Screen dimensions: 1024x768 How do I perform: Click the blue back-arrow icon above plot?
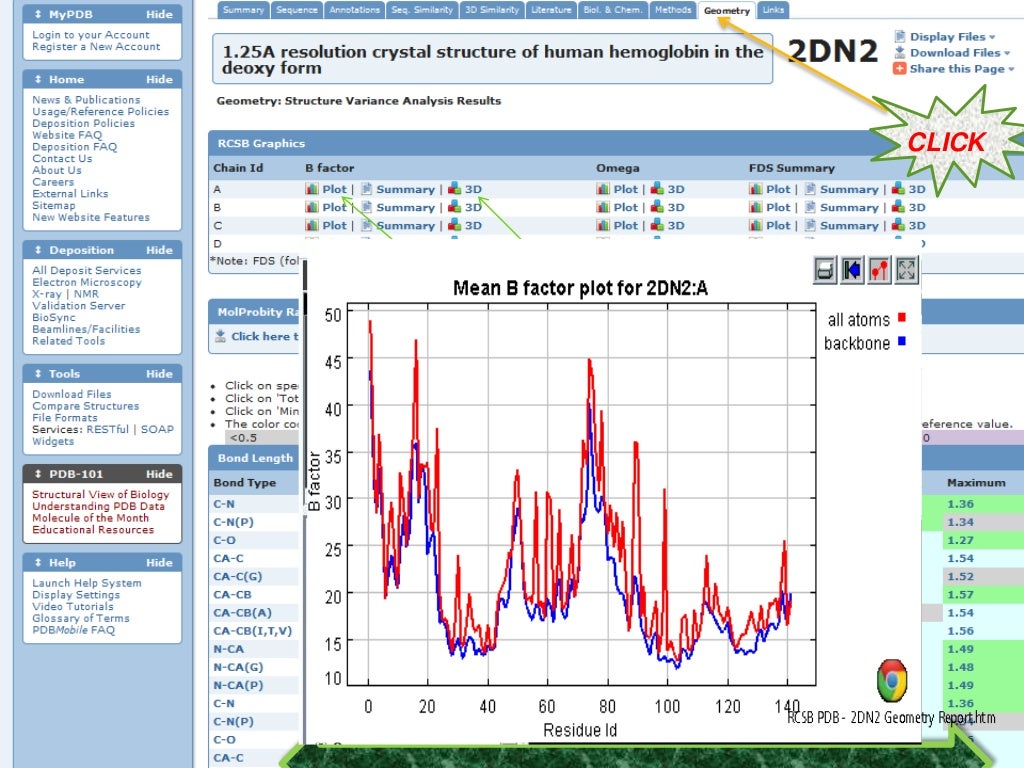pyautogui.click(x=852, y=269)
